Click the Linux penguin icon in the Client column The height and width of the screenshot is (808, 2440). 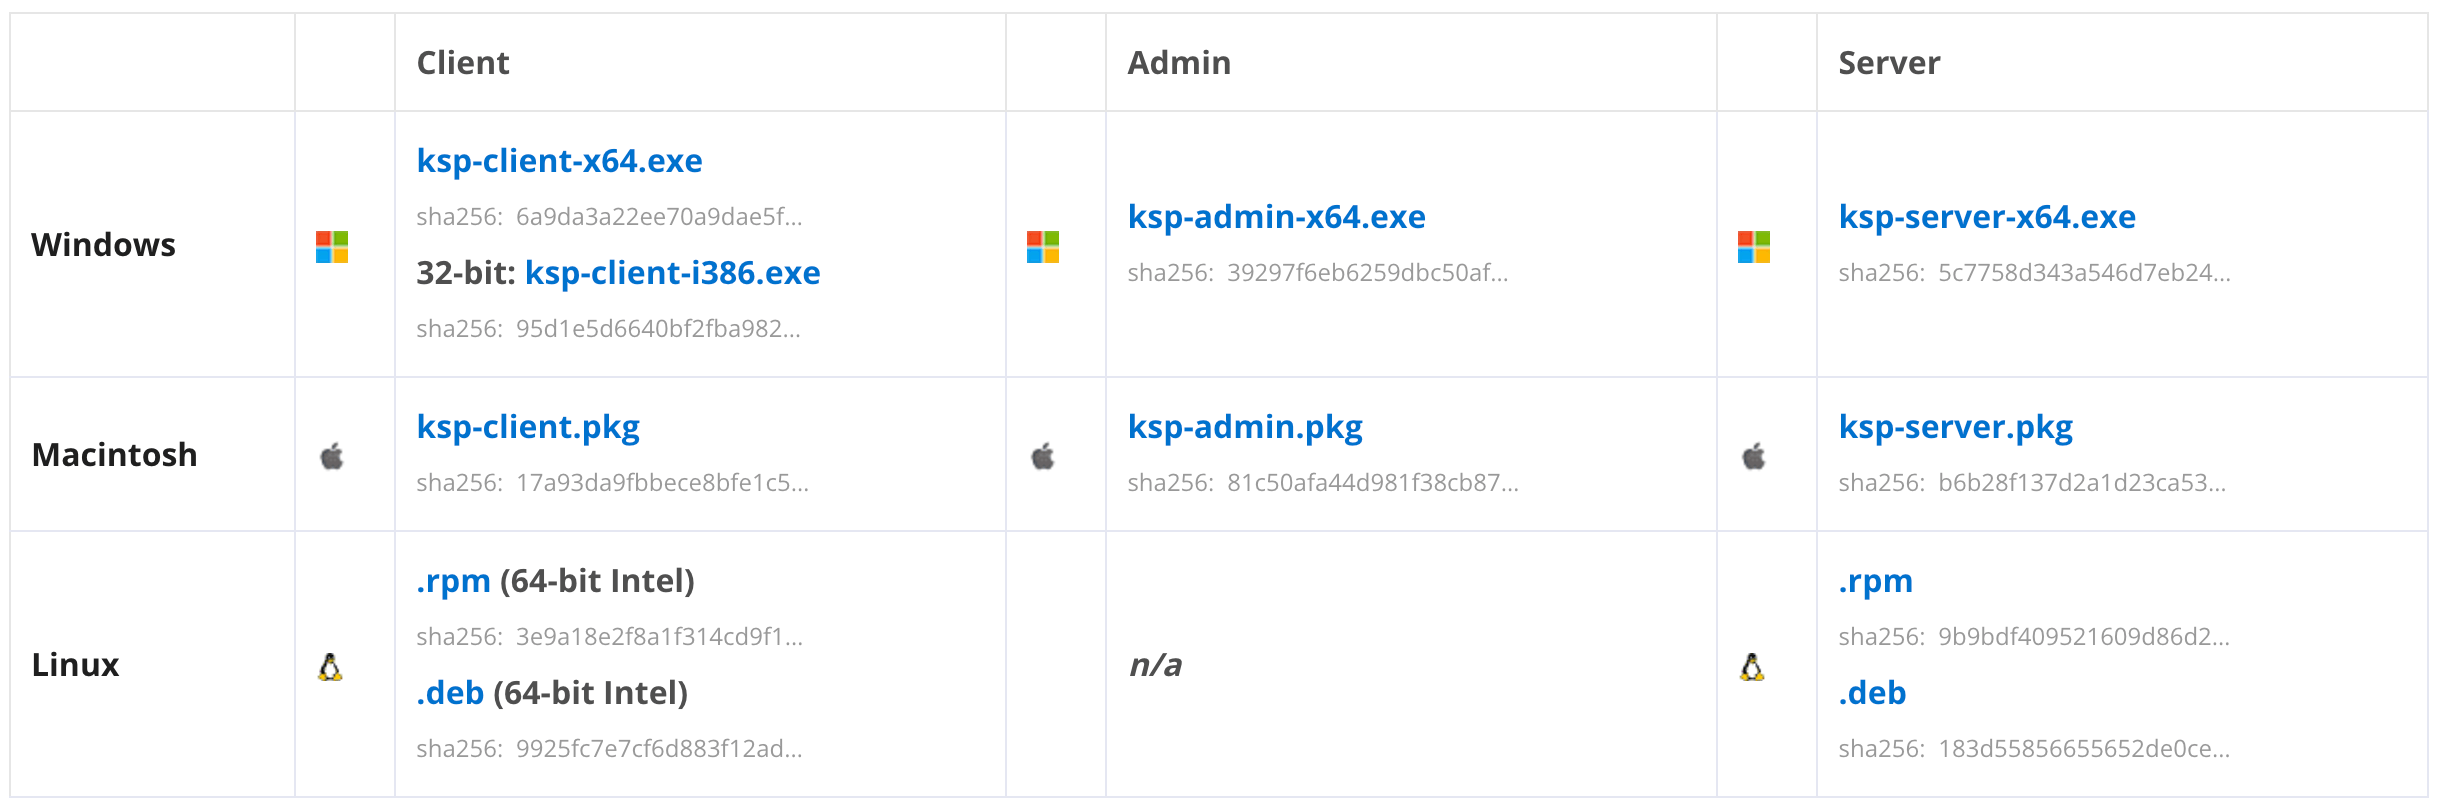coord(332,665)
